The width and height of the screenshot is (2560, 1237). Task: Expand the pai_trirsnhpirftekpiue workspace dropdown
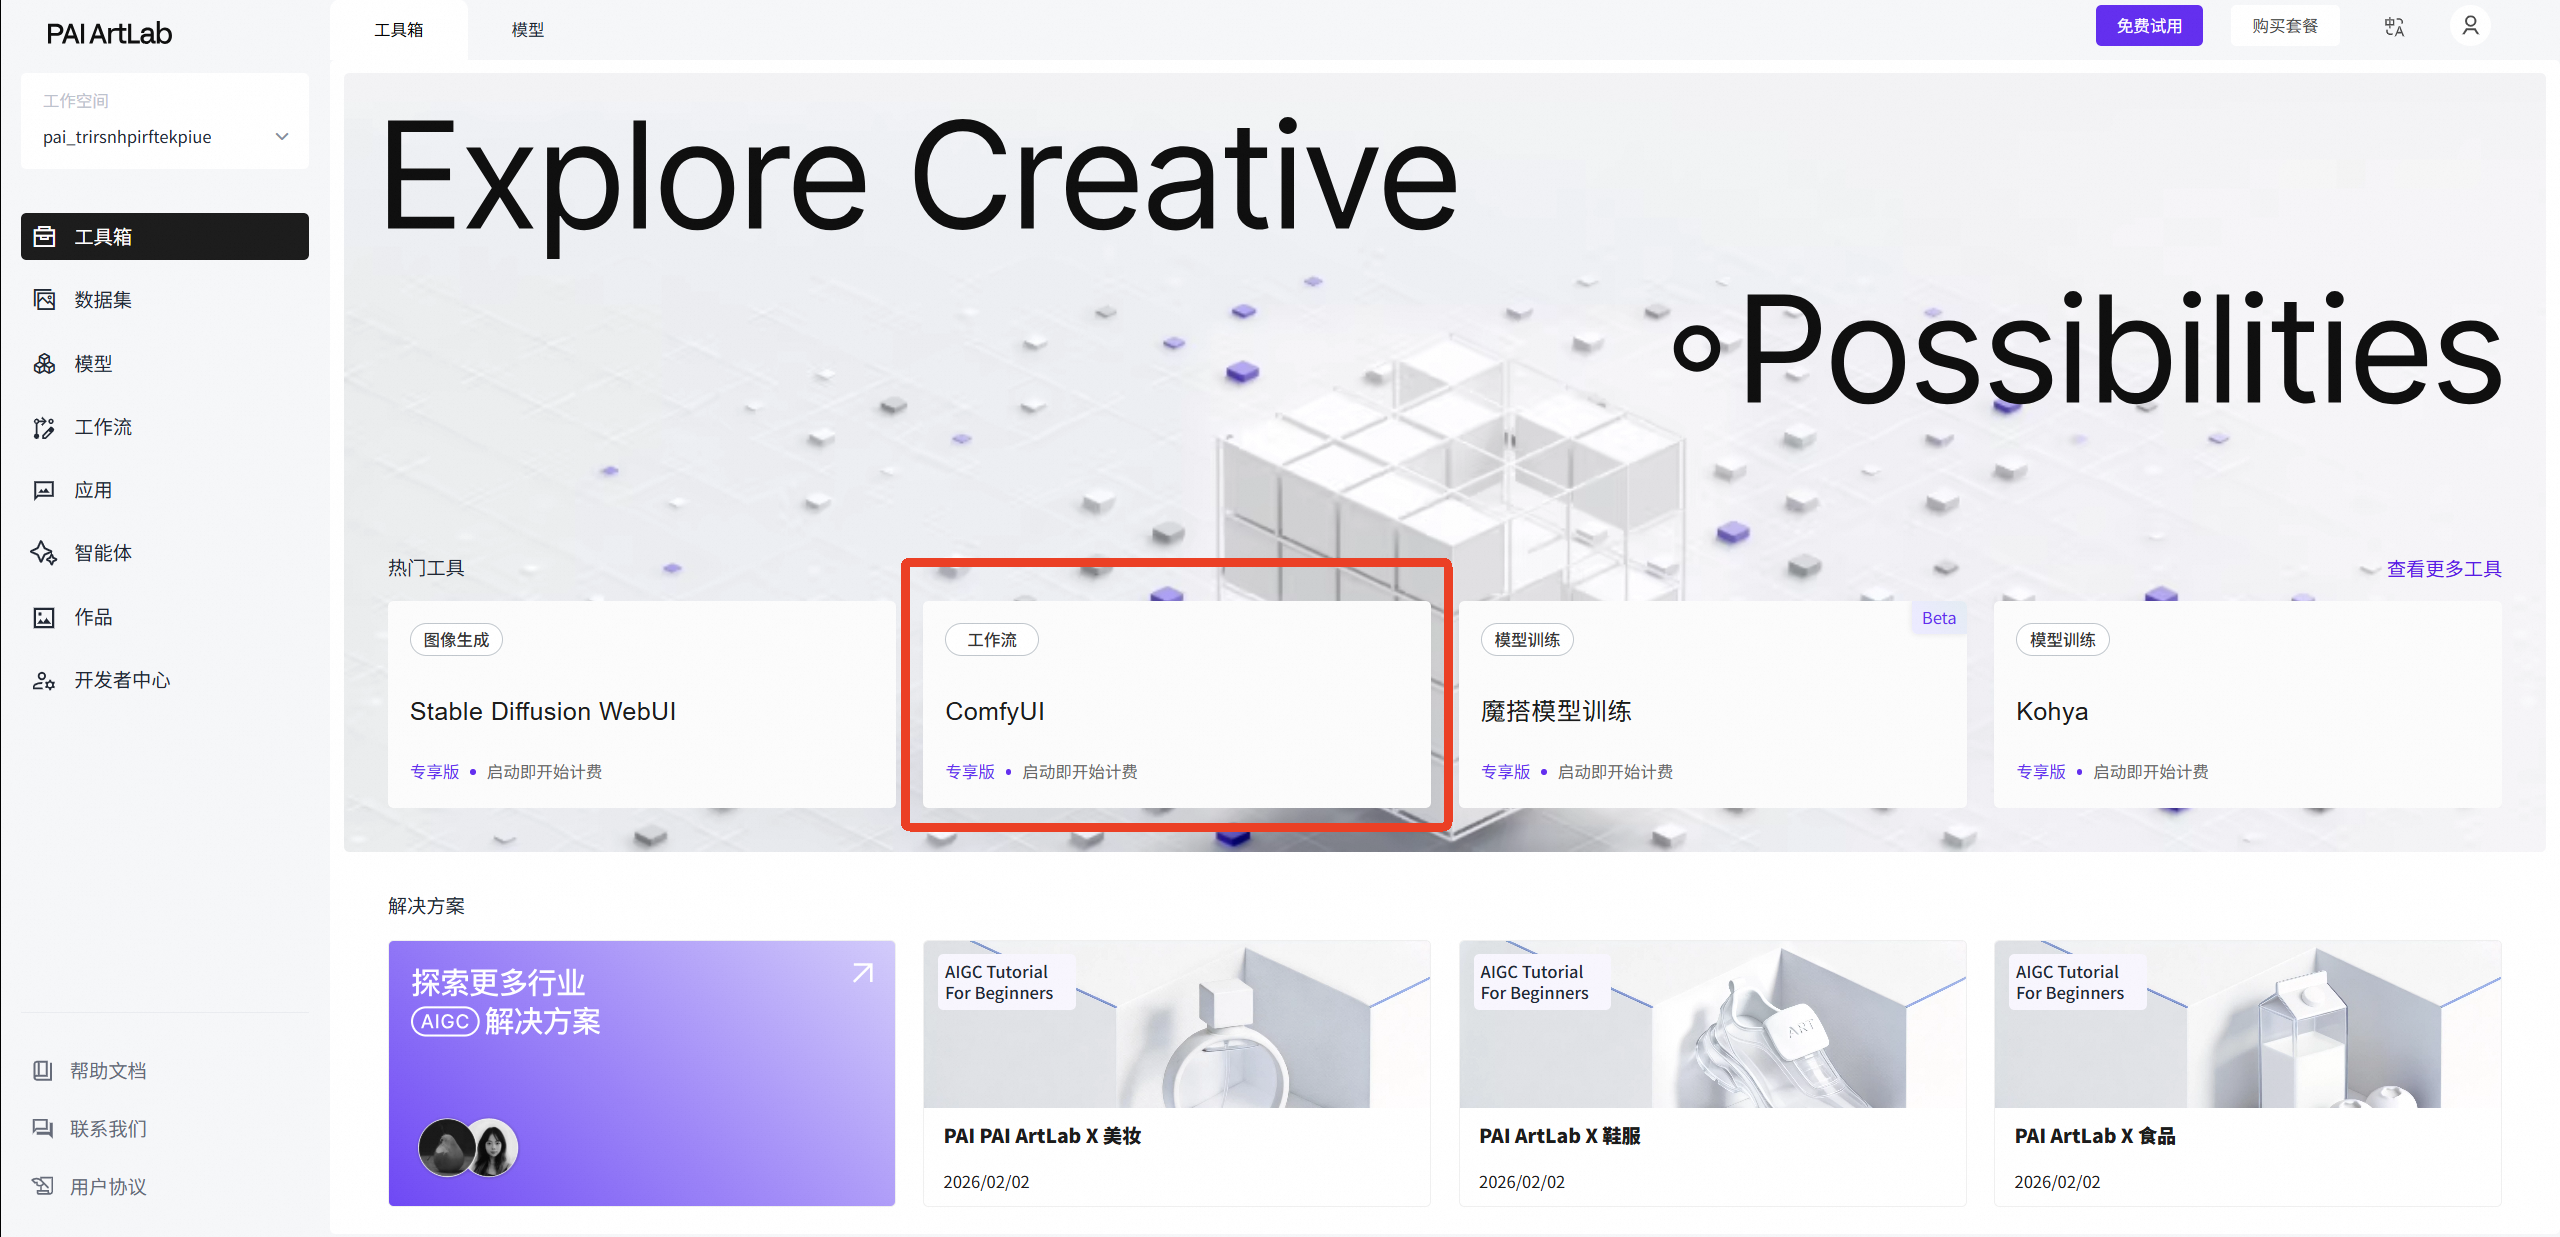click(x=165, y=137)
